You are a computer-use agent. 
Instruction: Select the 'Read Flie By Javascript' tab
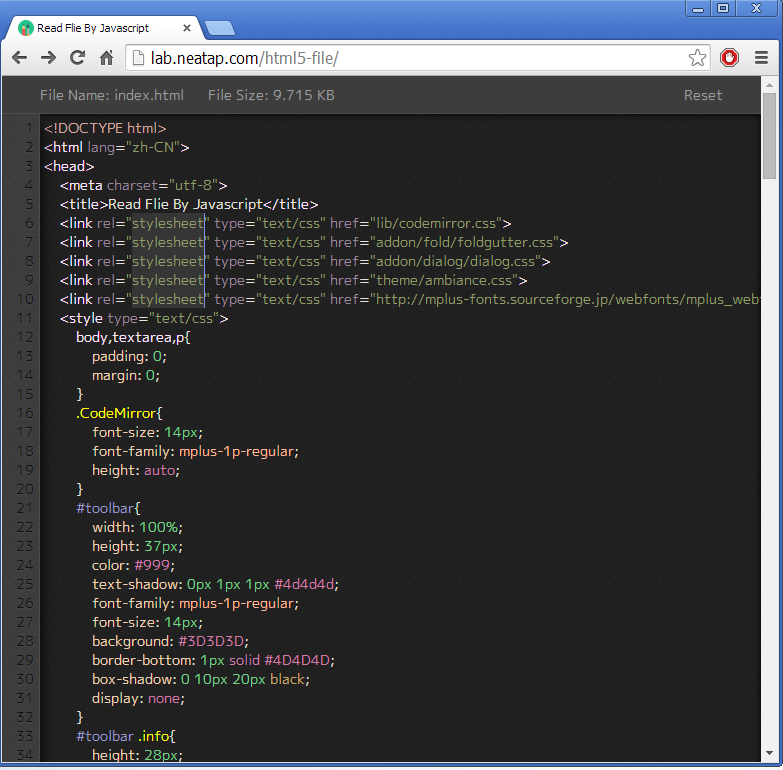tap(95, 28)
